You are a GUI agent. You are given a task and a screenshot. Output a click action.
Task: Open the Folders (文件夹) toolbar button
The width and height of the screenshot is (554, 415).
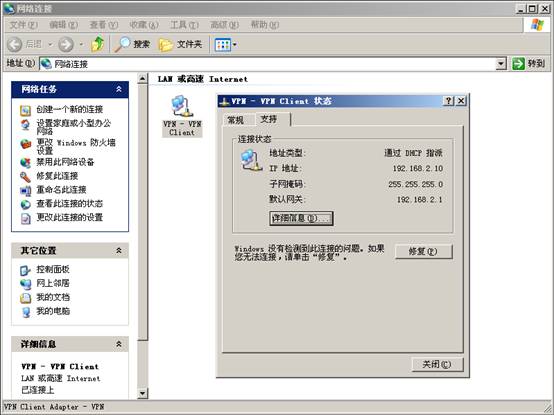(180, 44)
